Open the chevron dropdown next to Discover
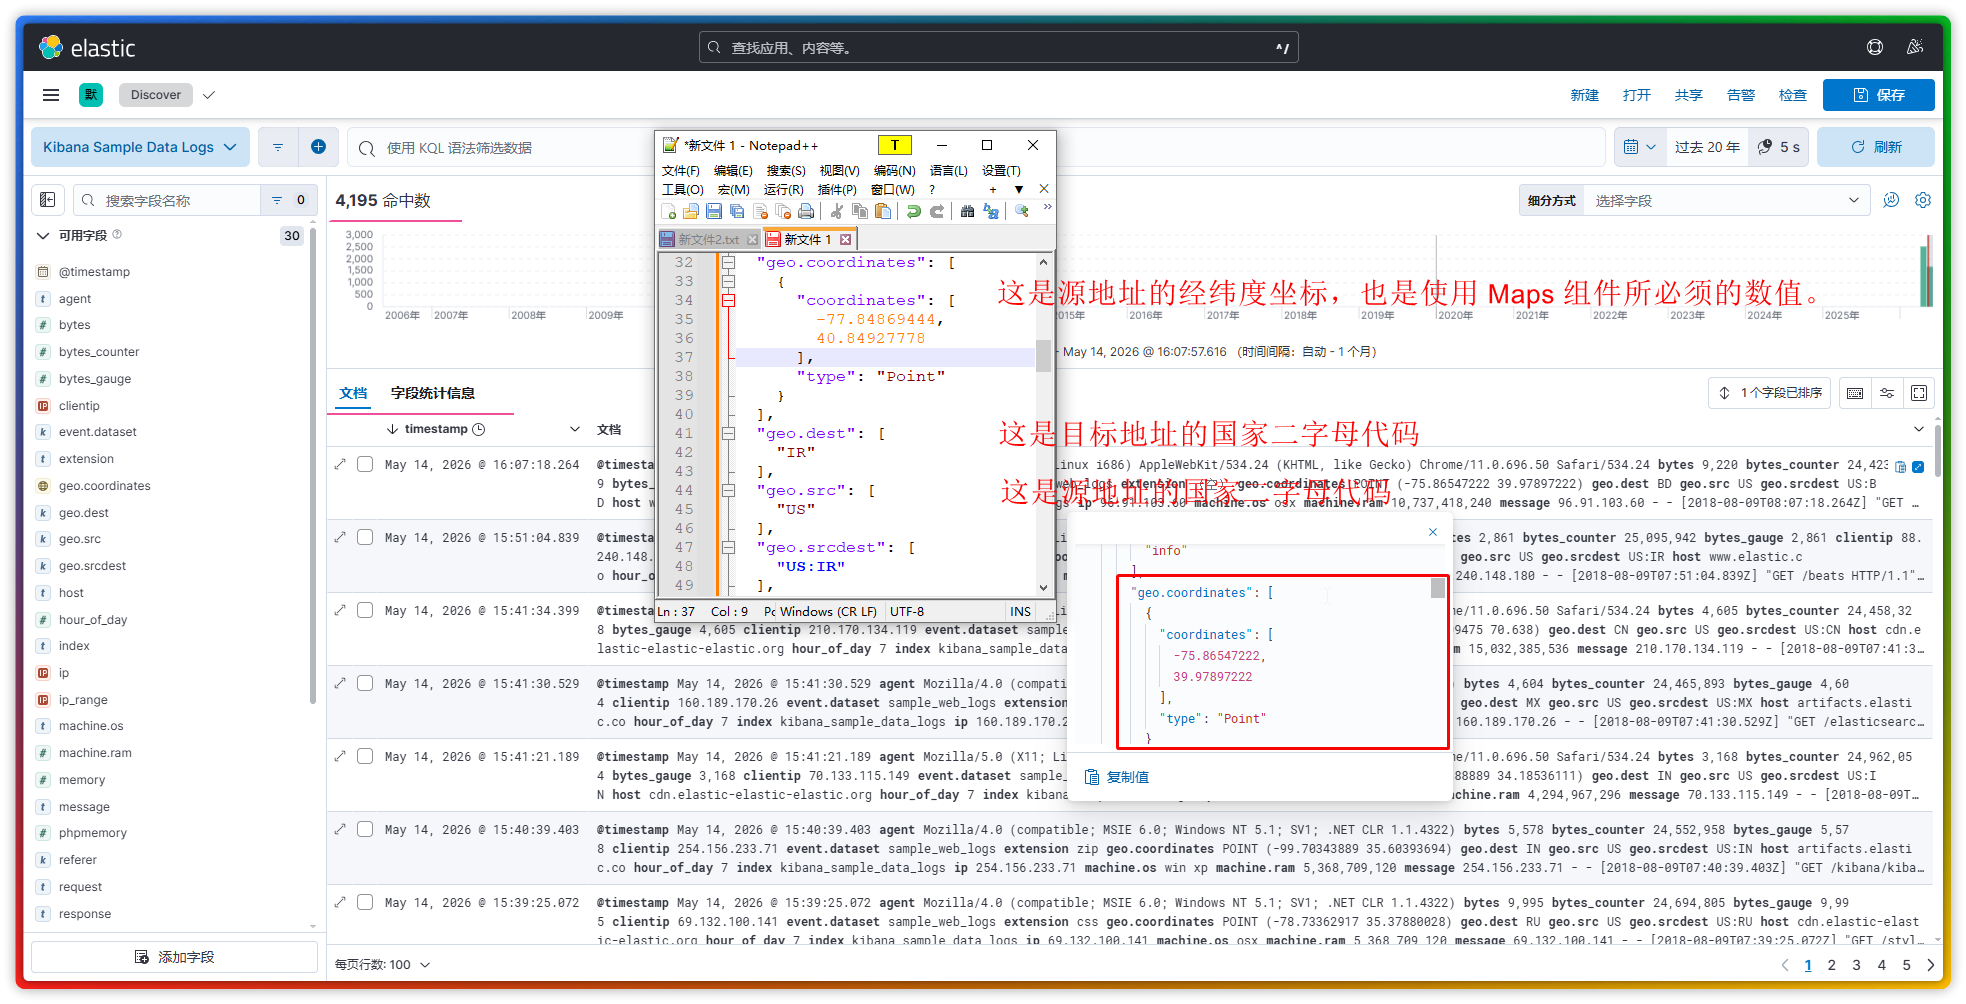Screen dimensions: 1966x1004 (x=209, y=95)
